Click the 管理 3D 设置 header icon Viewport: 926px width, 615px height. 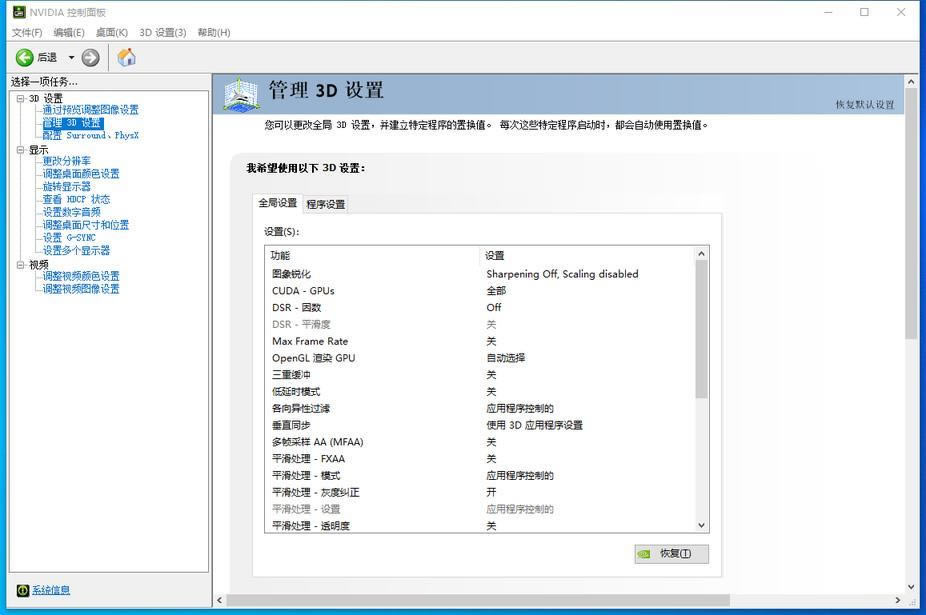(x=241, y=95)
